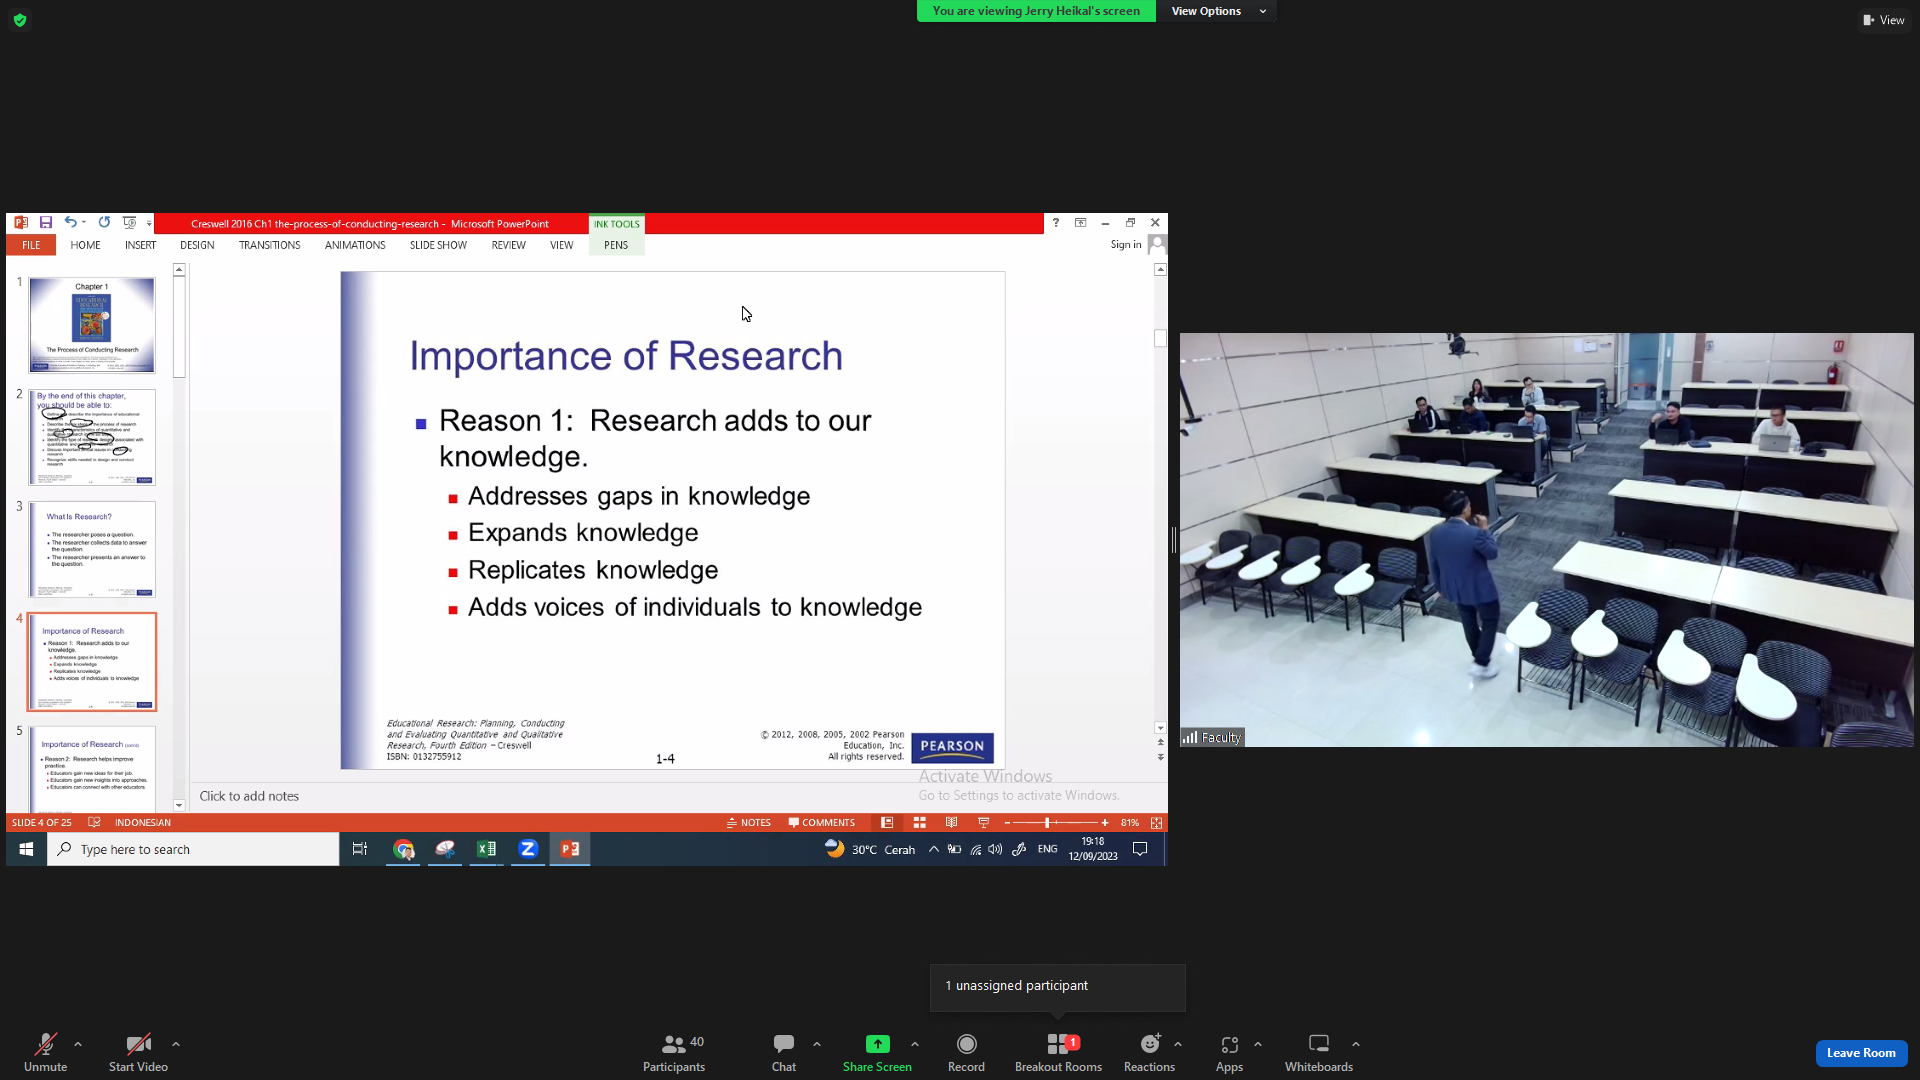Adjust PowerPoint zoom slider handle
This screenshot has height=1080, width=1920.
pos(1047,823)
